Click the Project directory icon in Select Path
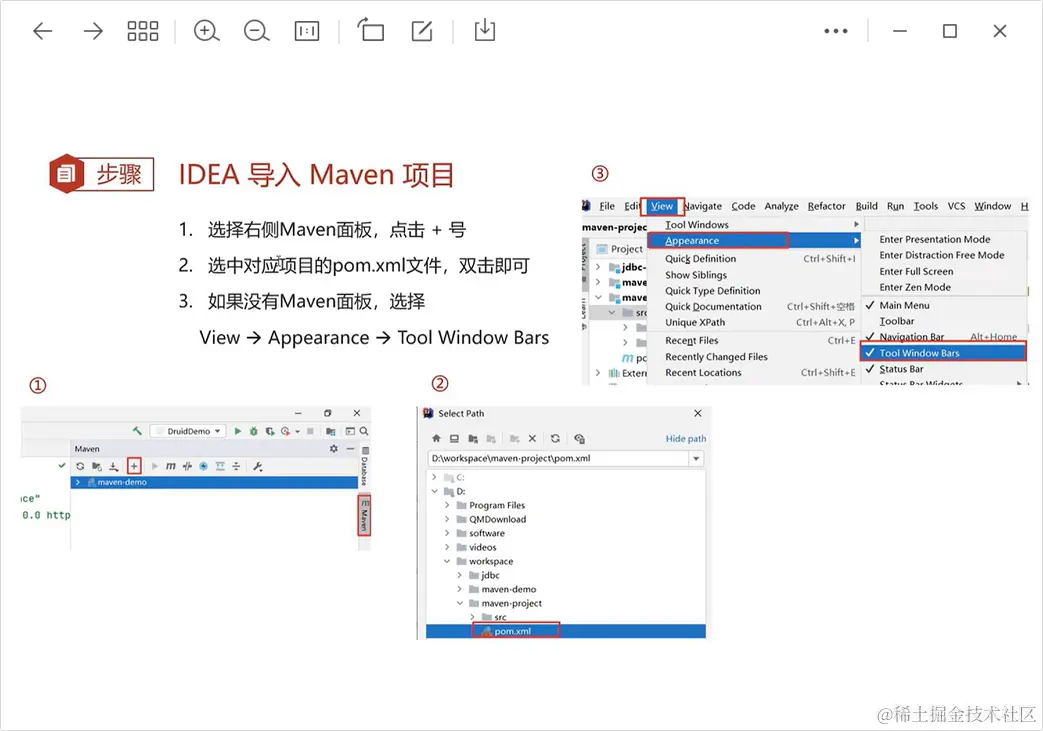 click(x=473, y=438)
